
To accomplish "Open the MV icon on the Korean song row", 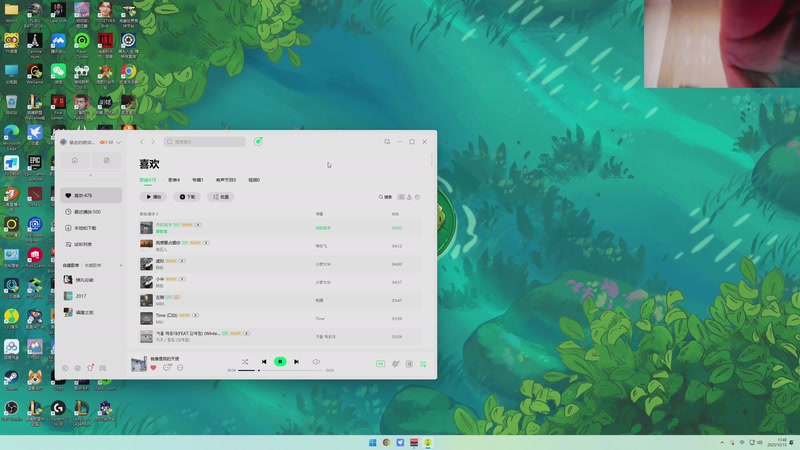I will coord(246,334).
